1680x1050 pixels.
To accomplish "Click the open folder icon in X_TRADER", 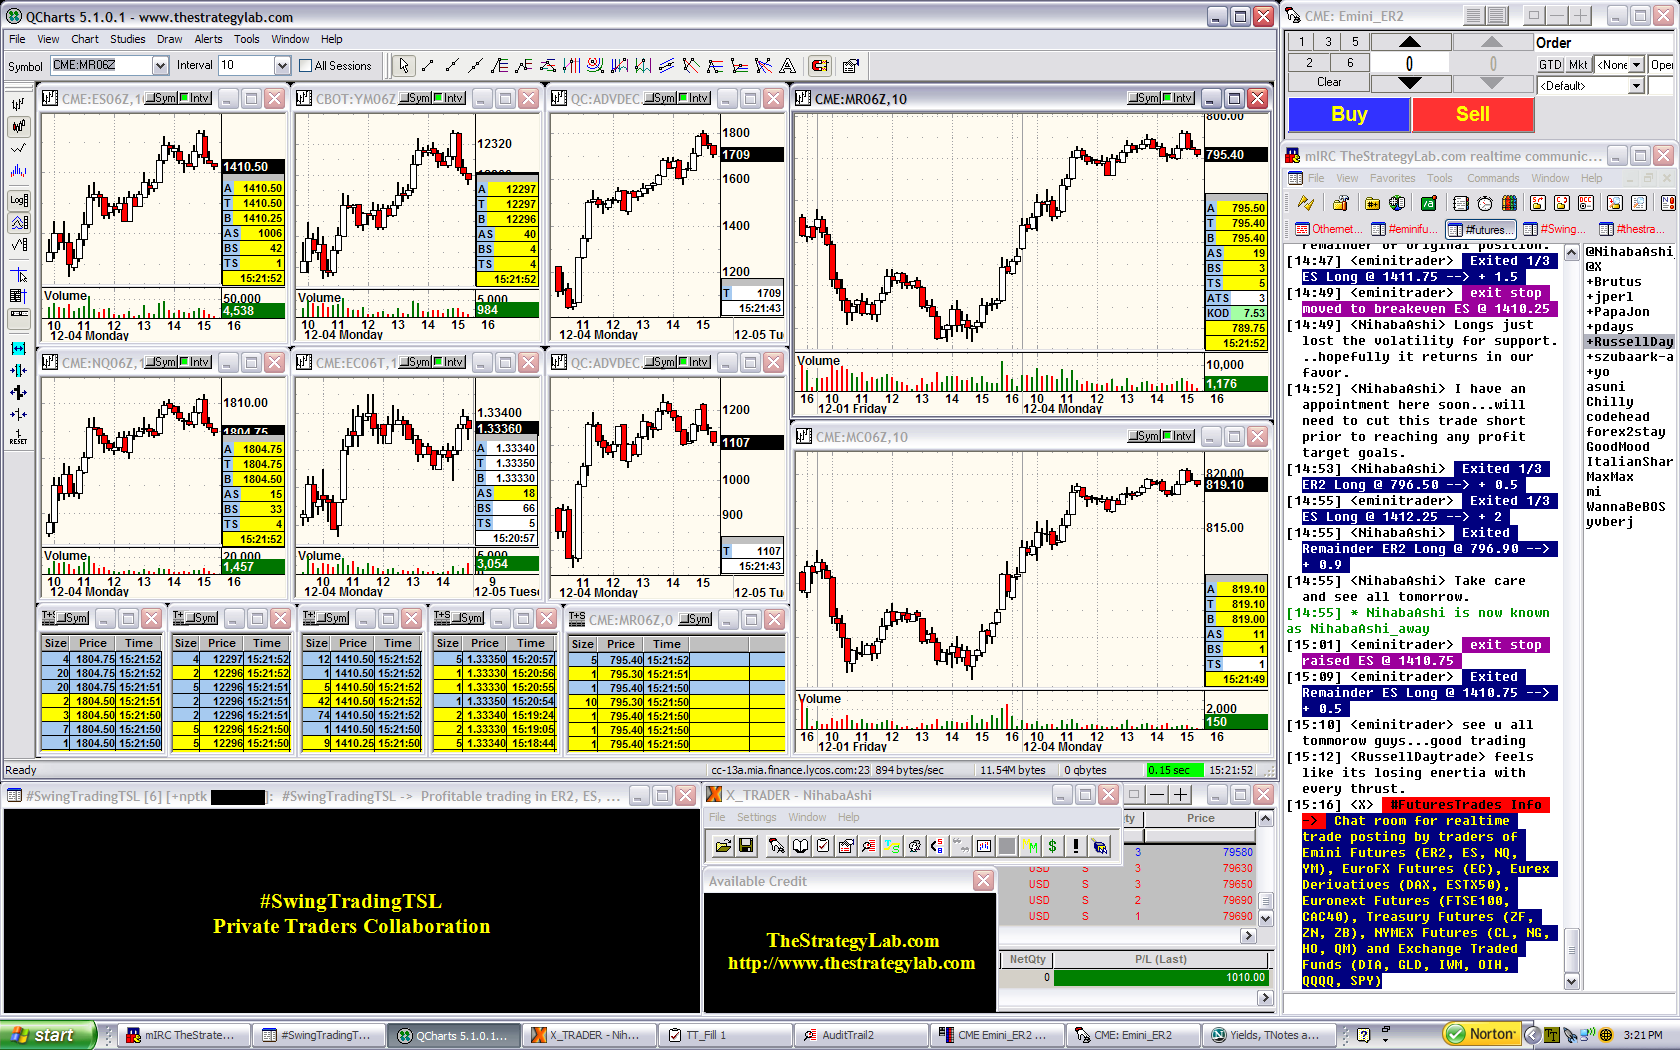I will tap(723, 846).
